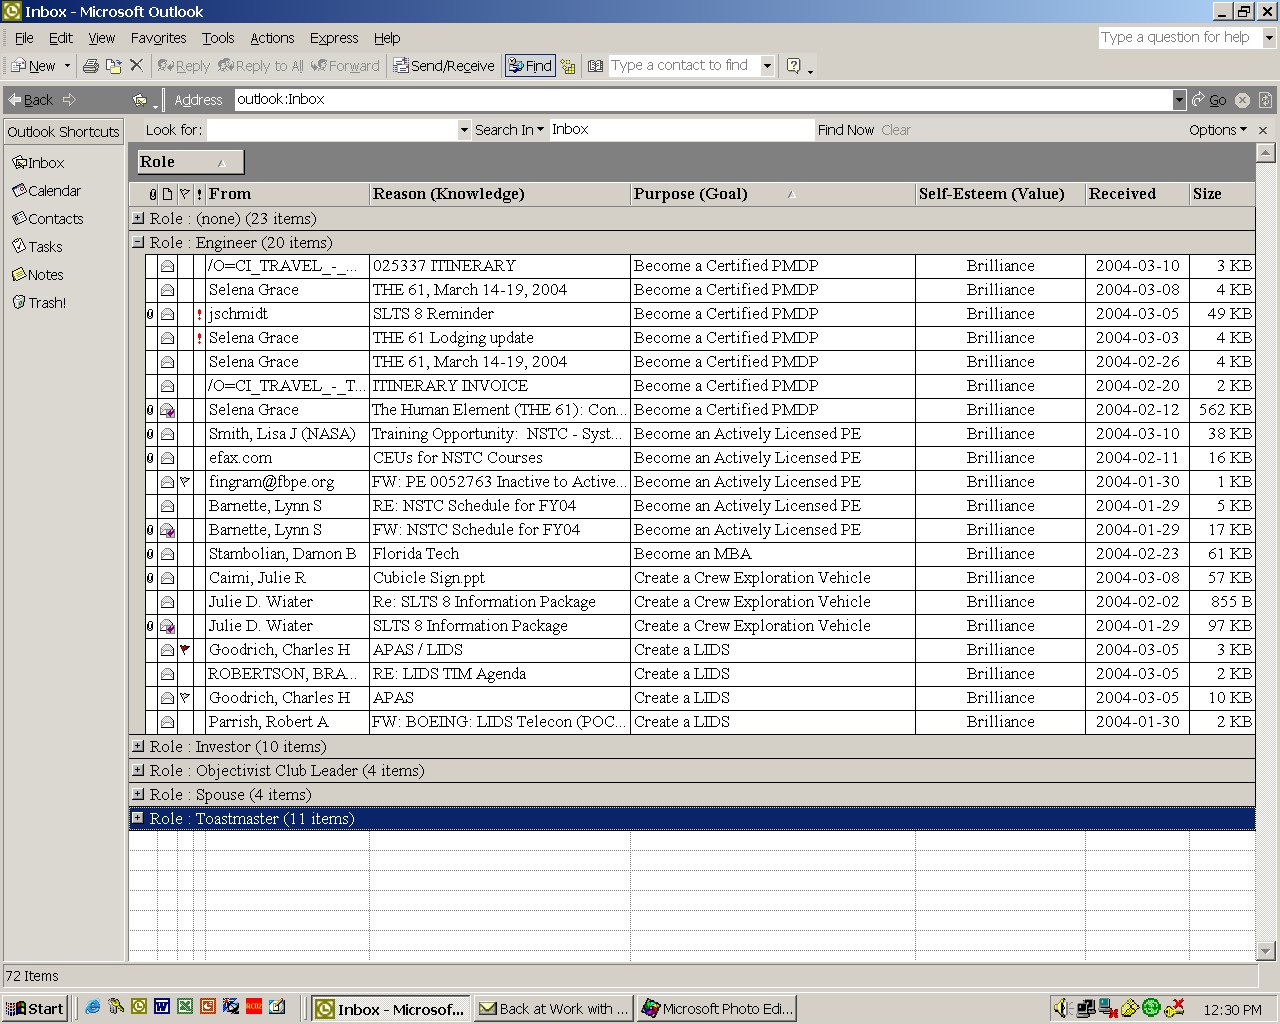Open the Address Book icon

click(x=596, y=66)
